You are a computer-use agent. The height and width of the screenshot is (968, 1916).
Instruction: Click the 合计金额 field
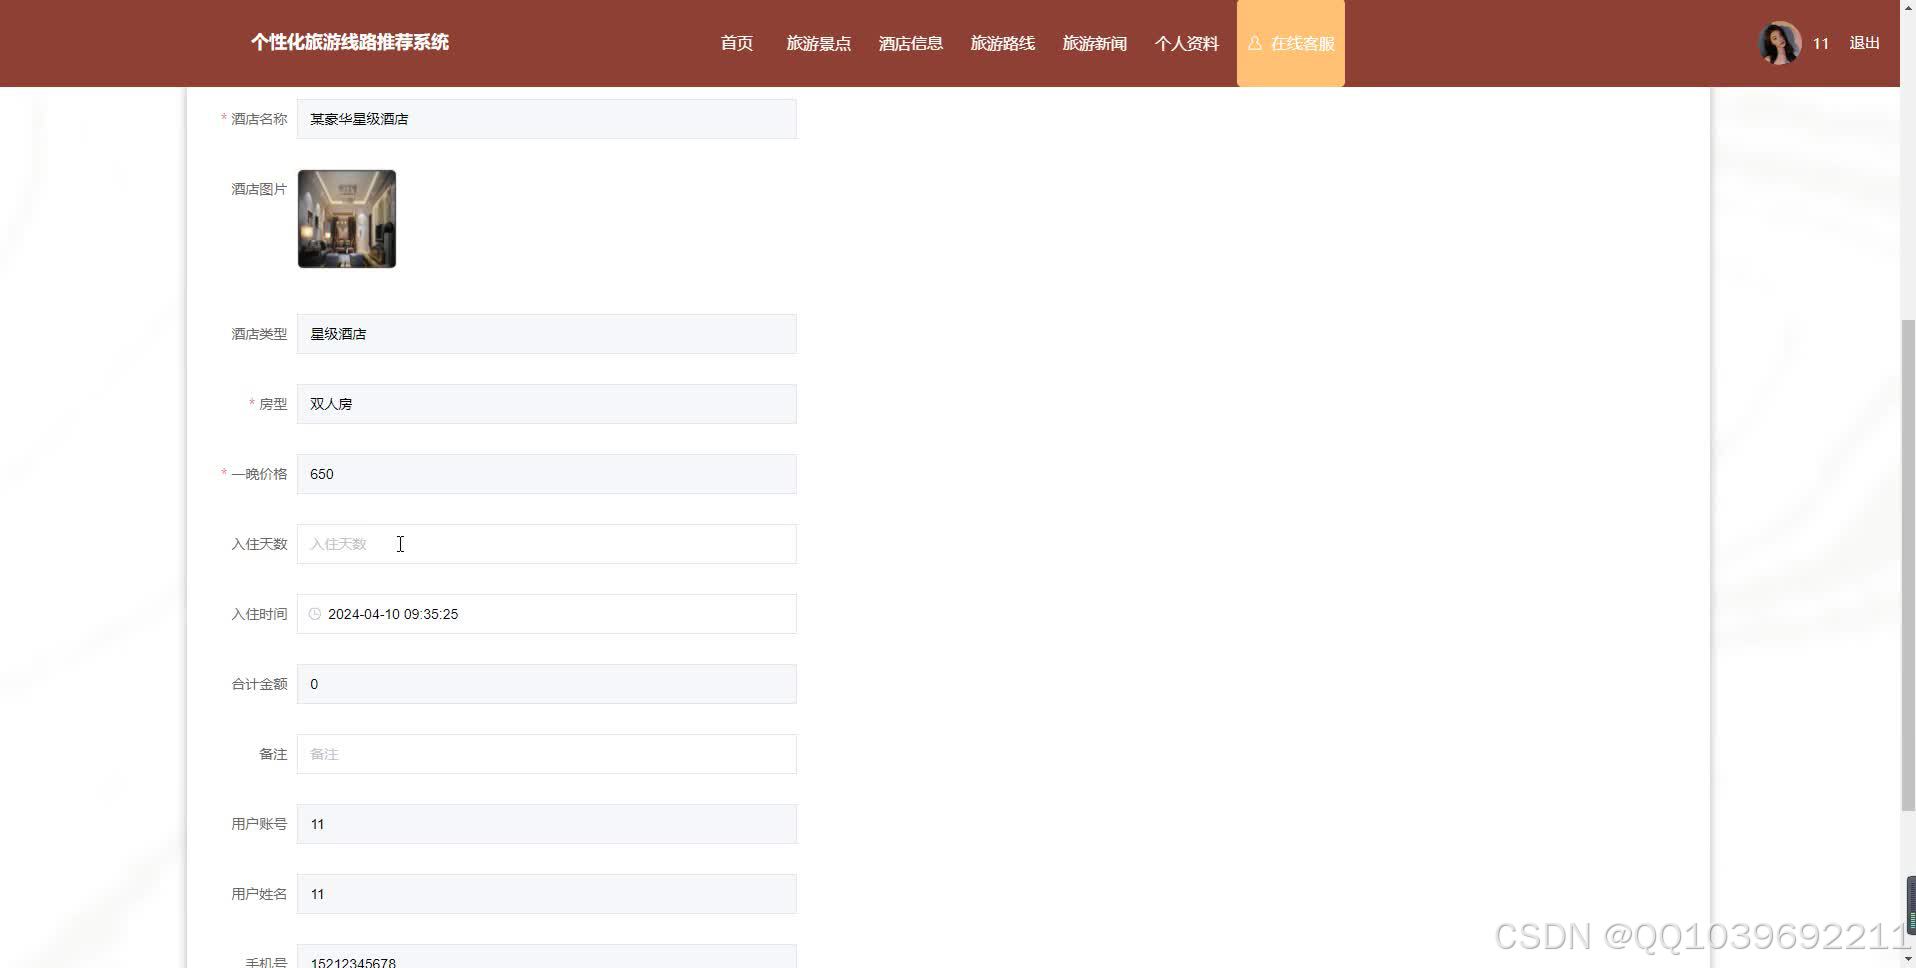click(546, 684)
